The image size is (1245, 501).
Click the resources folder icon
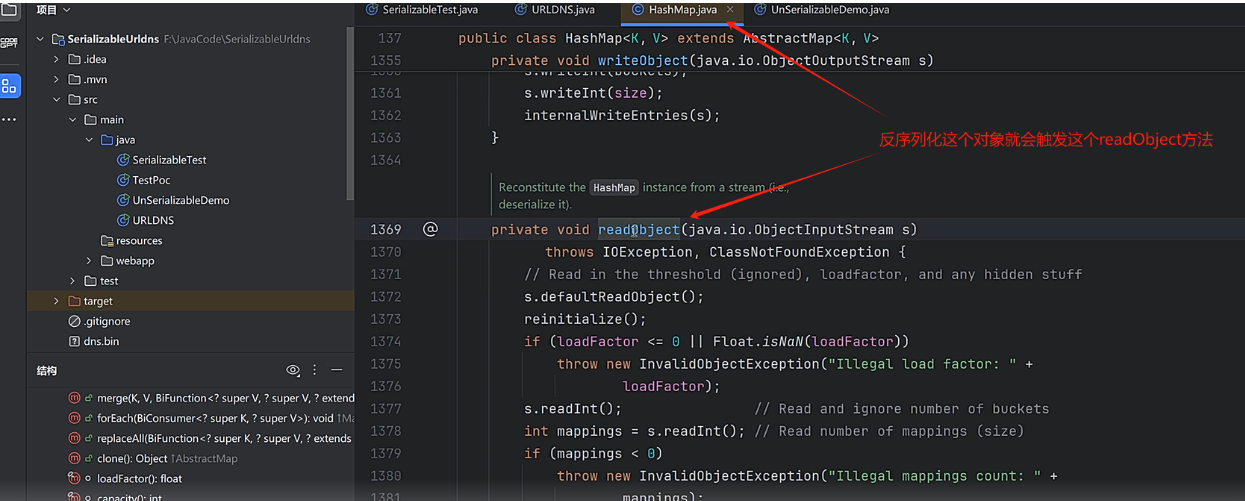(107, 240)
